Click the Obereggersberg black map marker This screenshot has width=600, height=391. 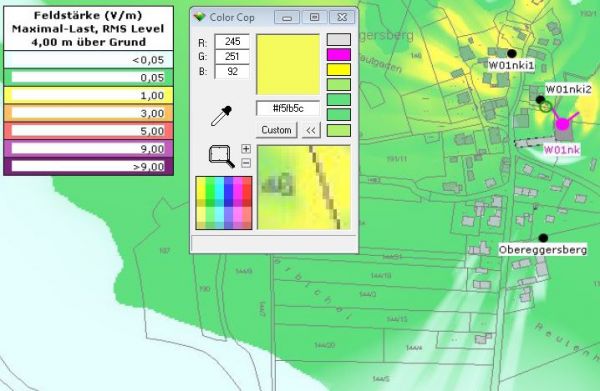click(x=543, y=238)
